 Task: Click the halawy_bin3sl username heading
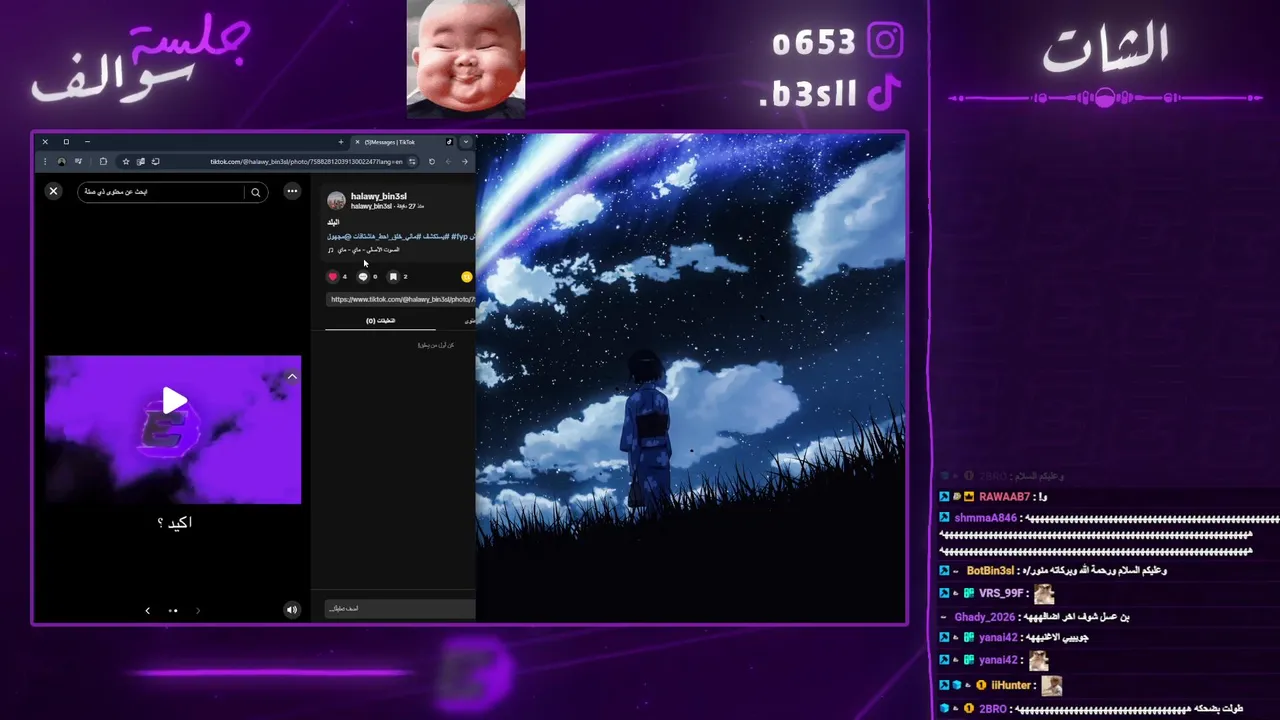coord(379,196)
